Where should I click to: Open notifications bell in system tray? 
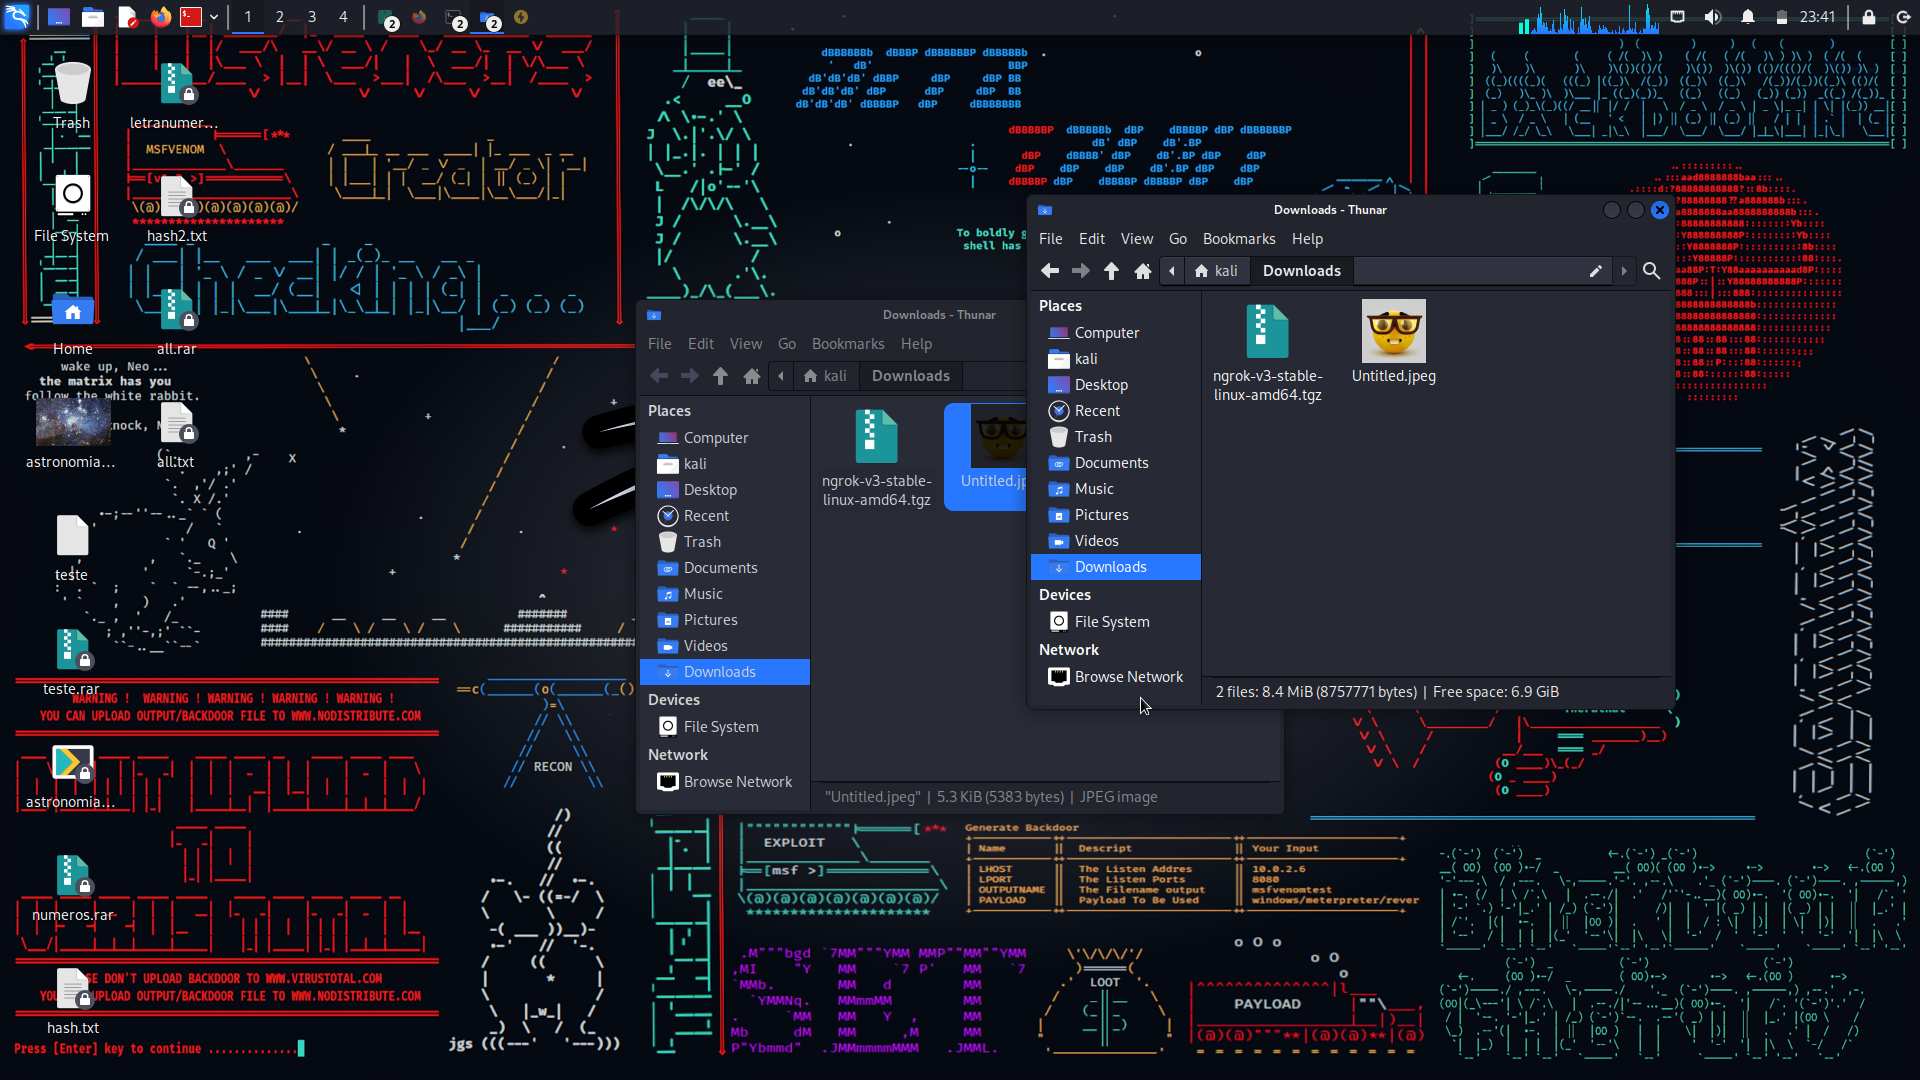(x=1747, y=17)
